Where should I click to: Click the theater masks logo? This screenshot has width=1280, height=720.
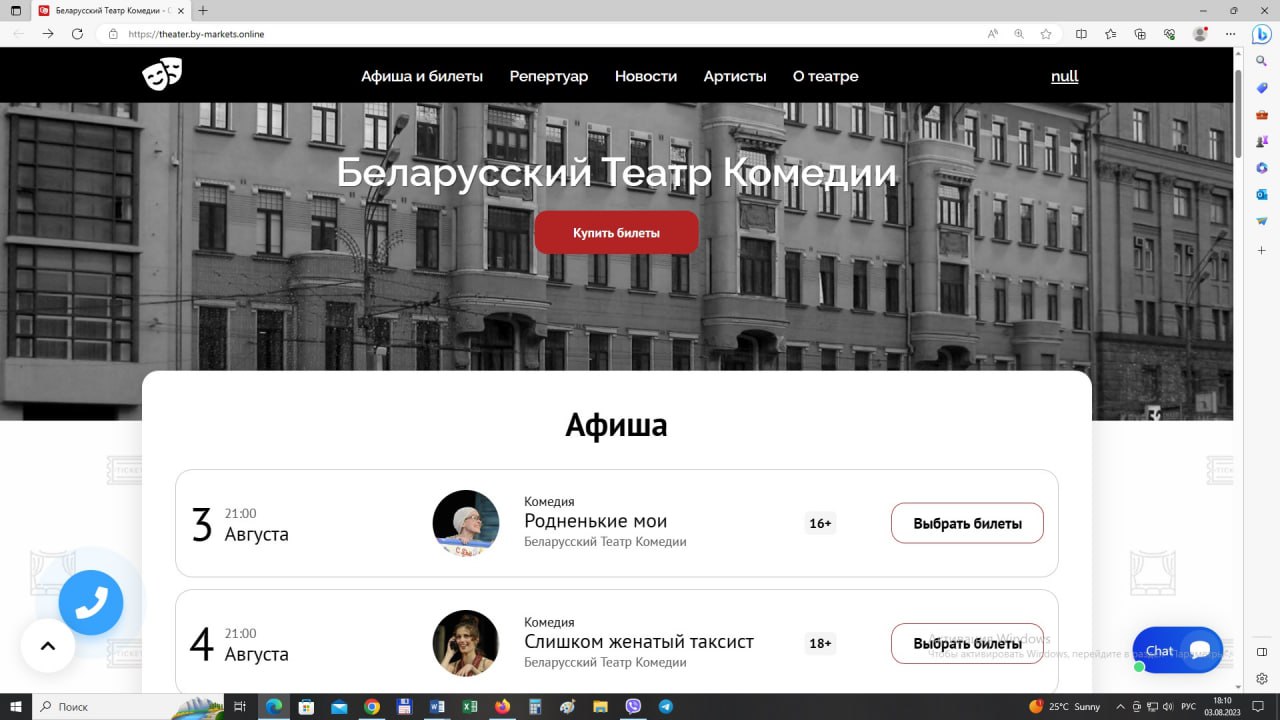[162, 75]
